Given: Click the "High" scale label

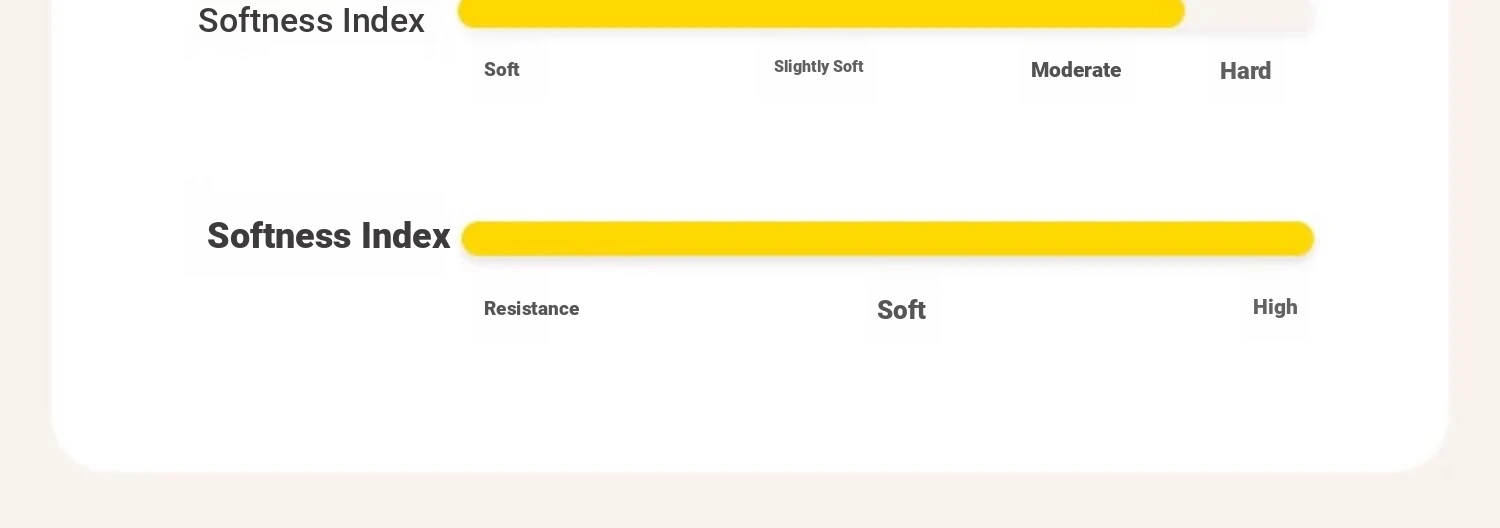Looking at the screenshot, I should click(1275, 307).
